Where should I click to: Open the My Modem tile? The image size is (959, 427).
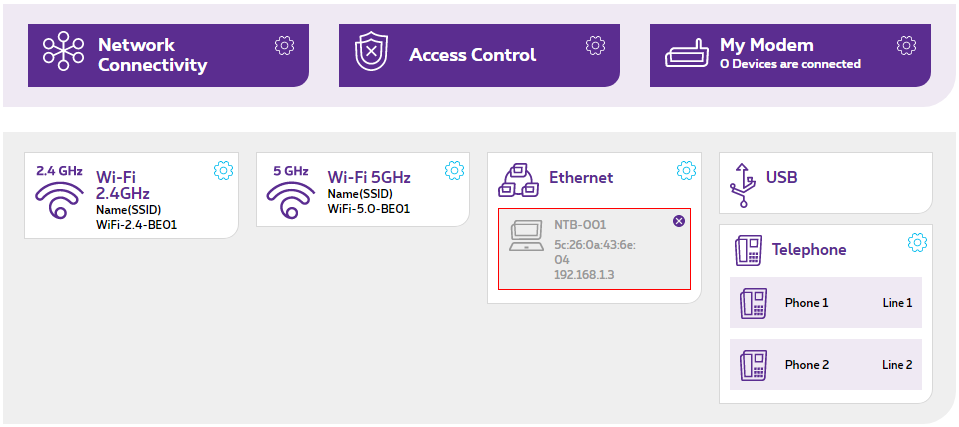tap(790, 55)
